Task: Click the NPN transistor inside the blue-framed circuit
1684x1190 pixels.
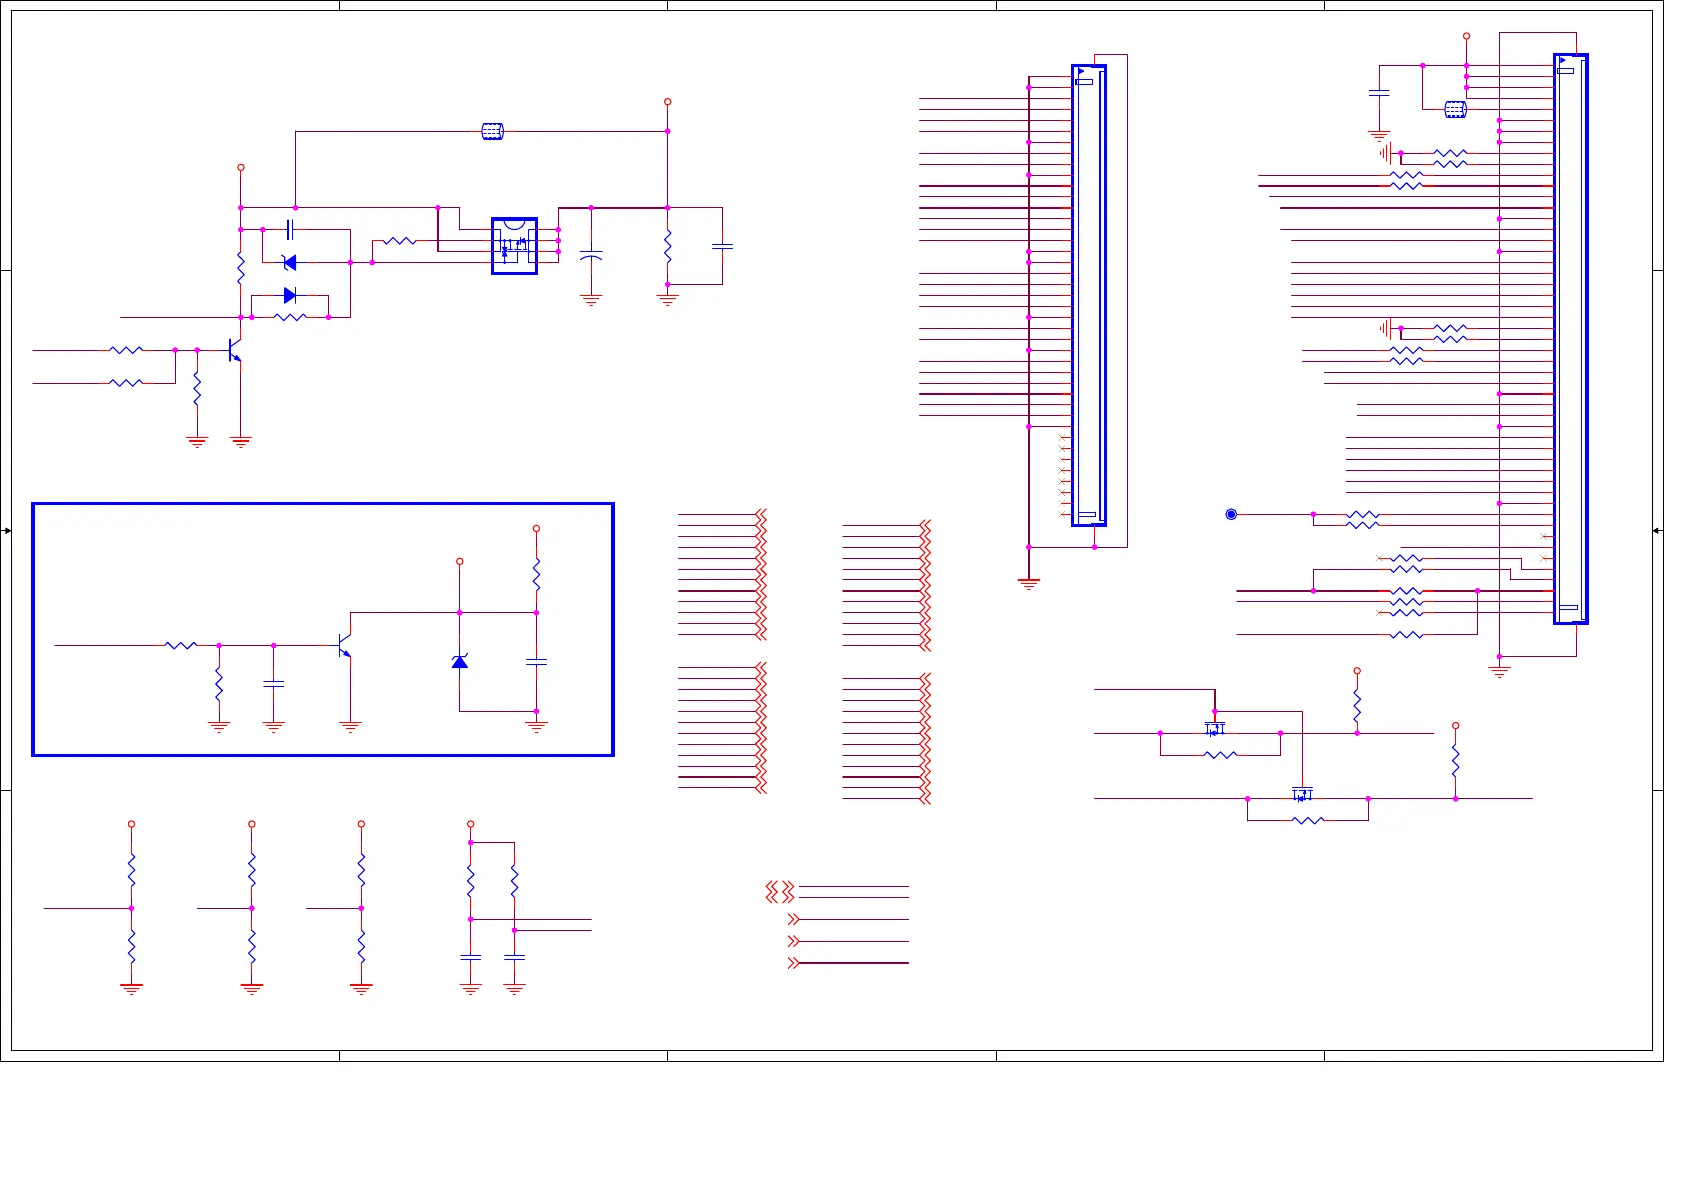Action: [x=344, y=645]
